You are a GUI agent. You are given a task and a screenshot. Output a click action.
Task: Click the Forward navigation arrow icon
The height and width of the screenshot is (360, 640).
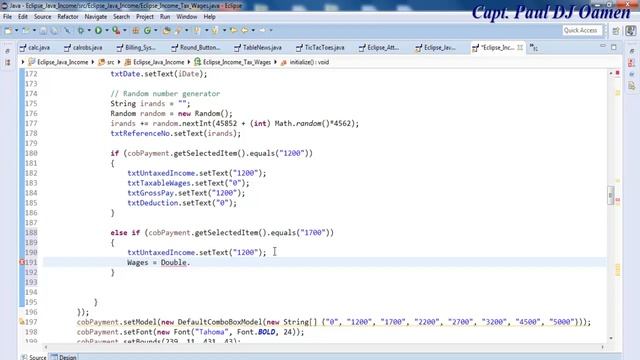click(262, 30)
